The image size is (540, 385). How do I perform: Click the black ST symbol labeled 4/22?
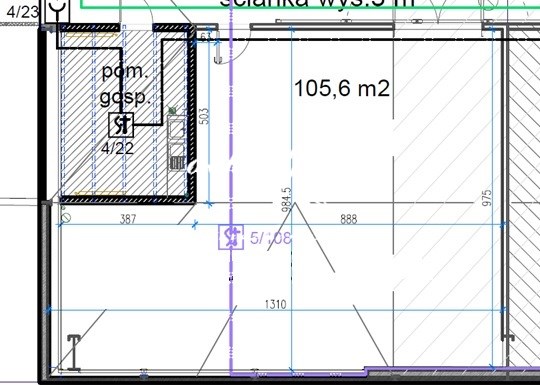click(121, 125)
